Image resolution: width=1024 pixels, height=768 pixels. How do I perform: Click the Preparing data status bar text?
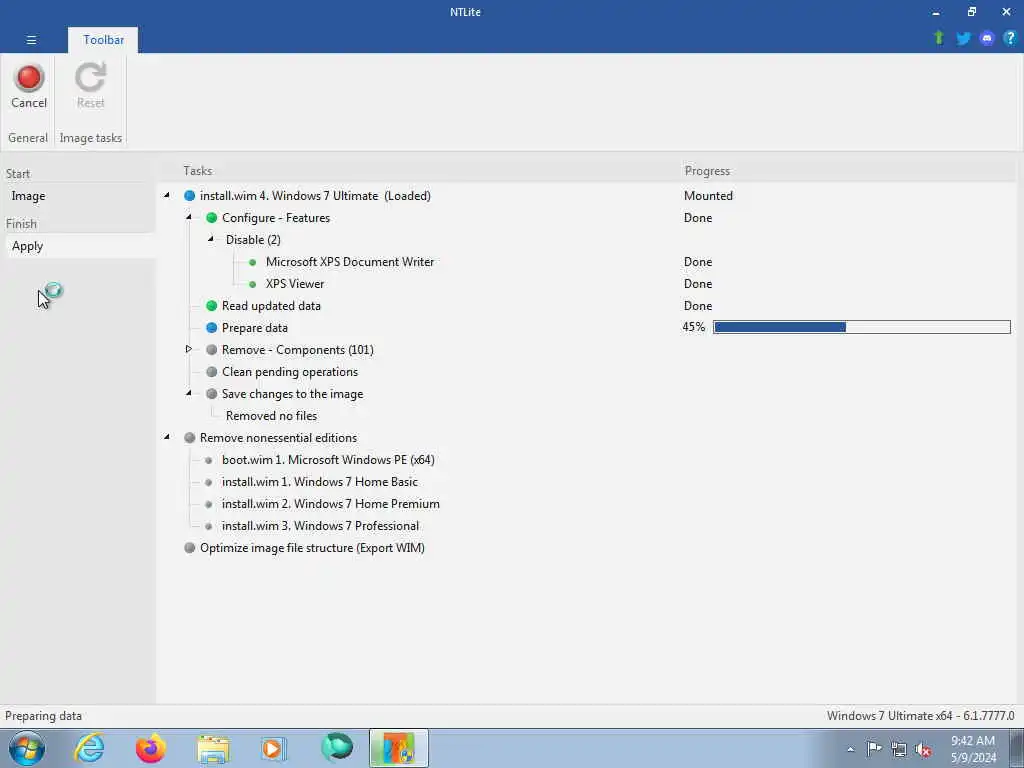tap(43, 716)
